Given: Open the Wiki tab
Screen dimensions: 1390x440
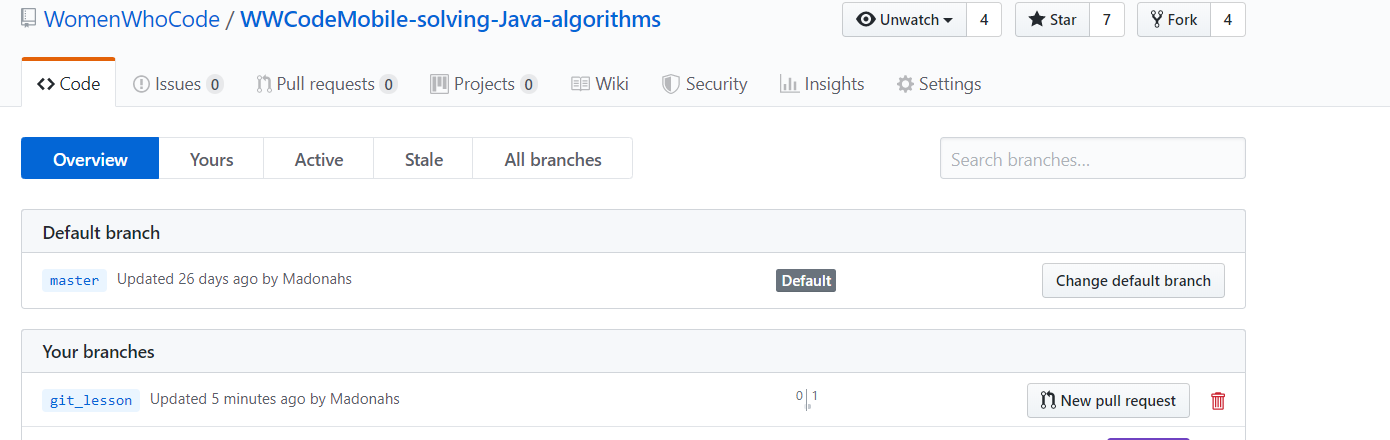Looking at the screenshot, I should (600, 84).
